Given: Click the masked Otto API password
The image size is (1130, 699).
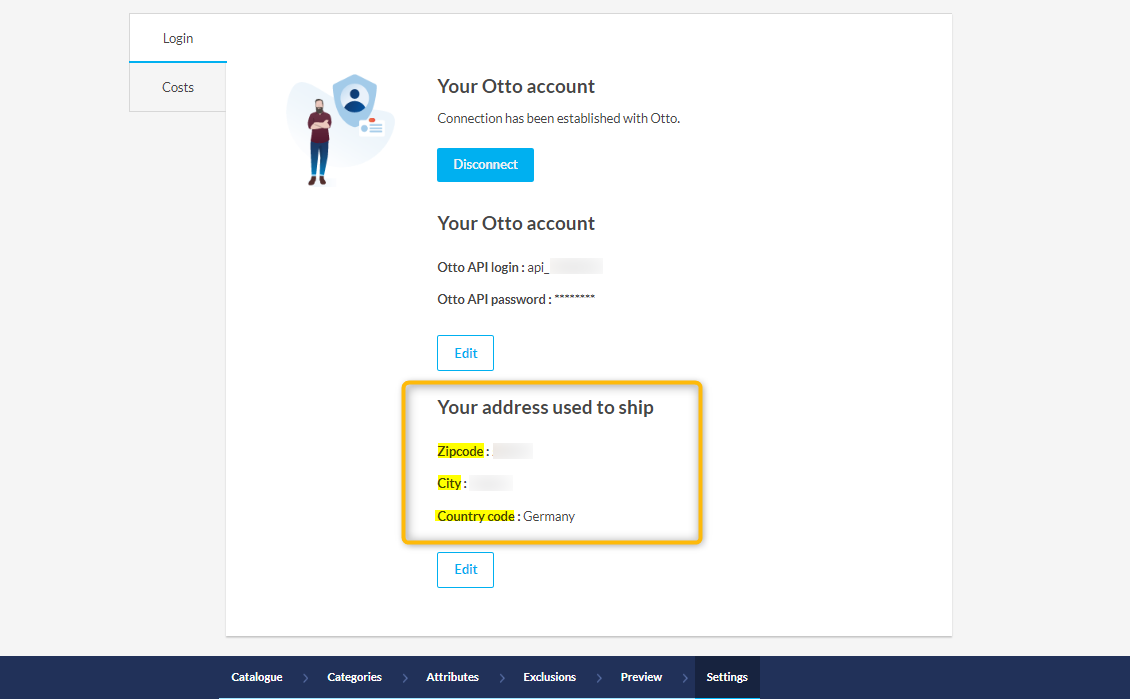Looking at the screenshot, I should 574,299.
